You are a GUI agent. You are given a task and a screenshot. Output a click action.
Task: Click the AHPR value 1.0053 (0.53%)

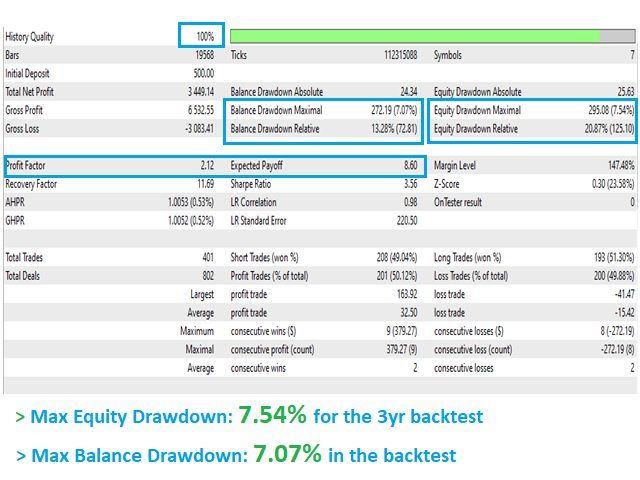point(191,202)
